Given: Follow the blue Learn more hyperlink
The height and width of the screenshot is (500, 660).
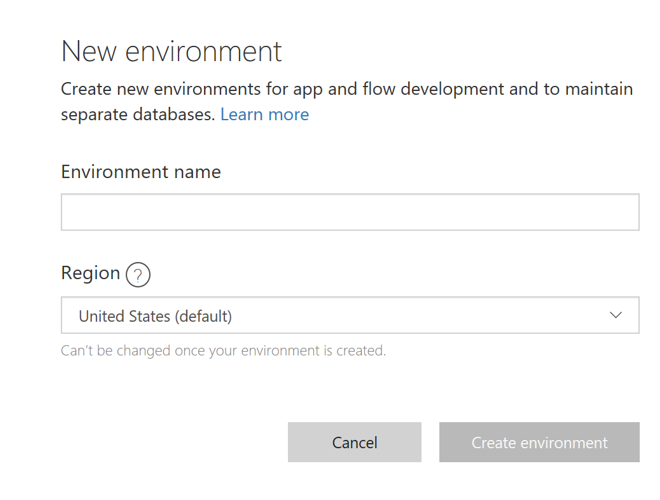Looking at the screenshot, I should 265,115.
